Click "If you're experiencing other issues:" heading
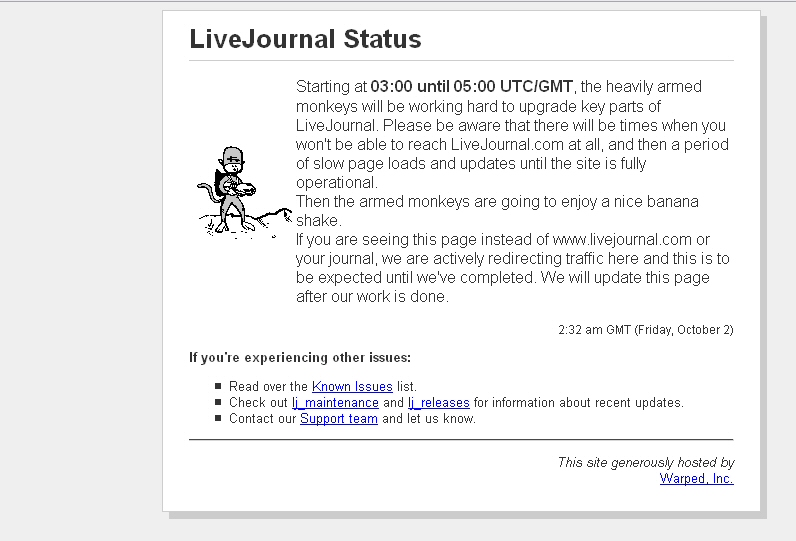 (x=300, y=358)
